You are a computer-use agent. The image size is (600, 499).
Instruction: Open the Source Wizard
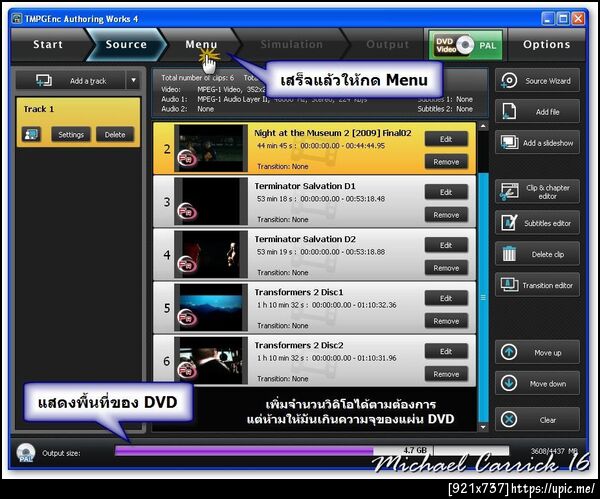[537, 81]
